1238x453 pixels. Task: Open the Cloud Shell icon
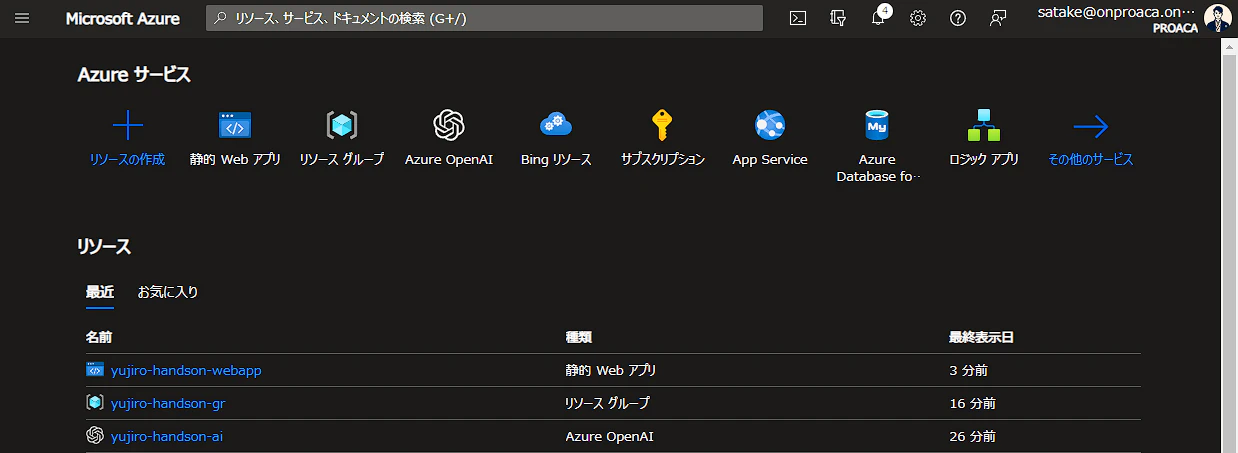tap(798, 18)
